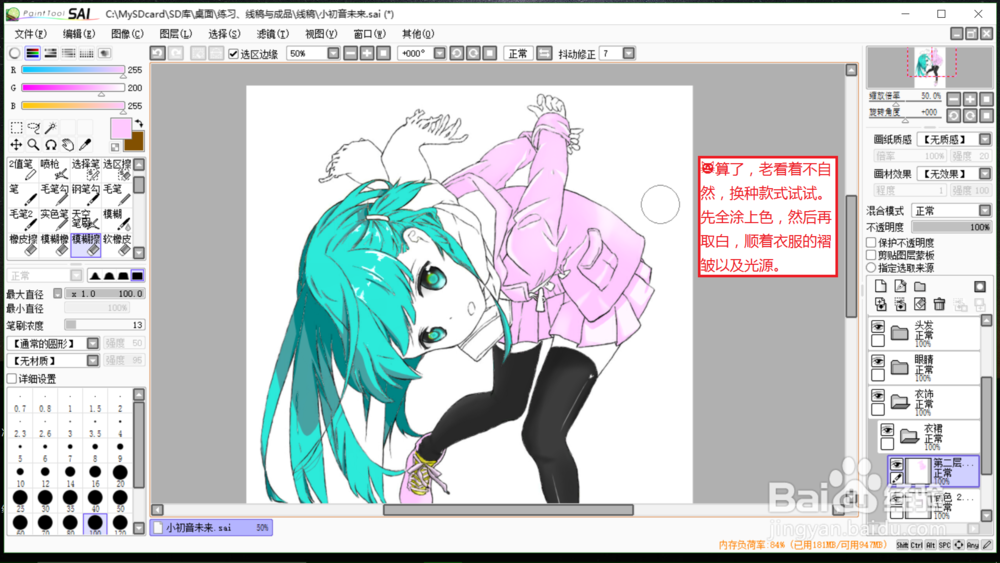Choose the 喷枪 airbrush tool
The width and height of the screenshot is (1000, 563).
pyautogui.click(x=54, y=169)
